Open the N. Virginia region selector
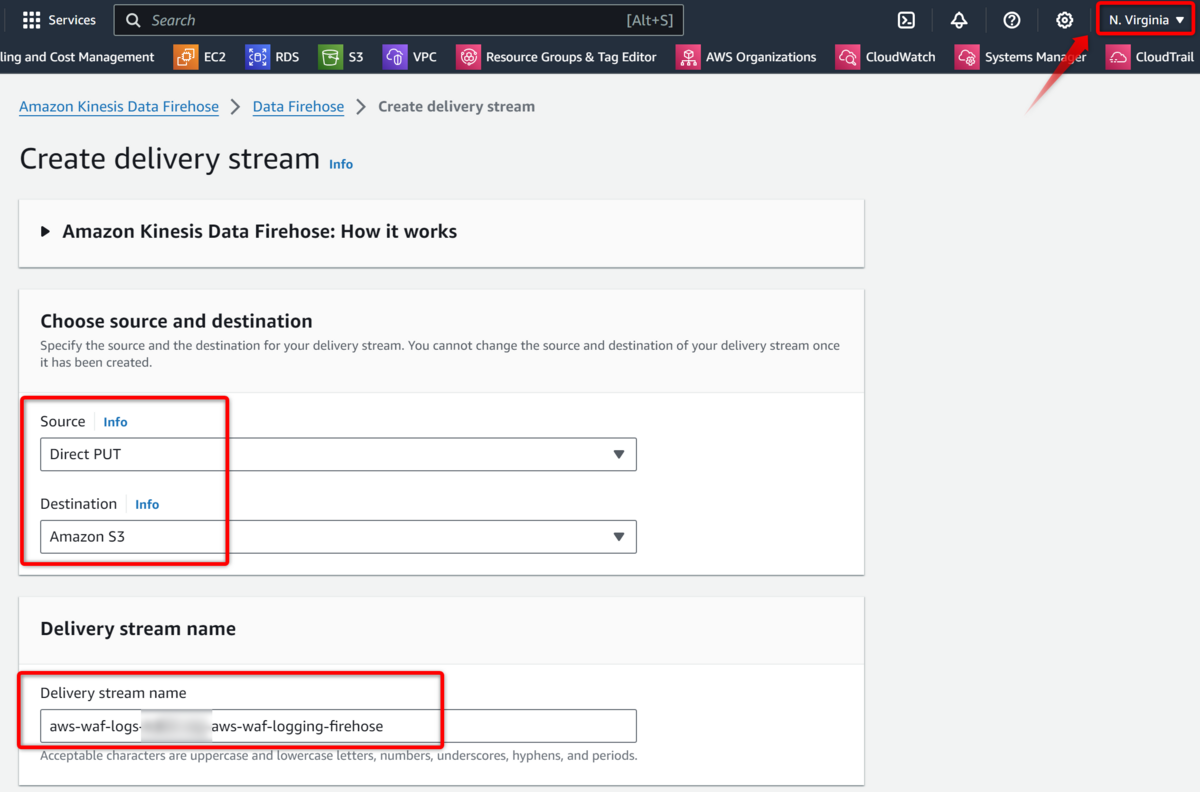1200x792 pixels. pos(1146,20)
